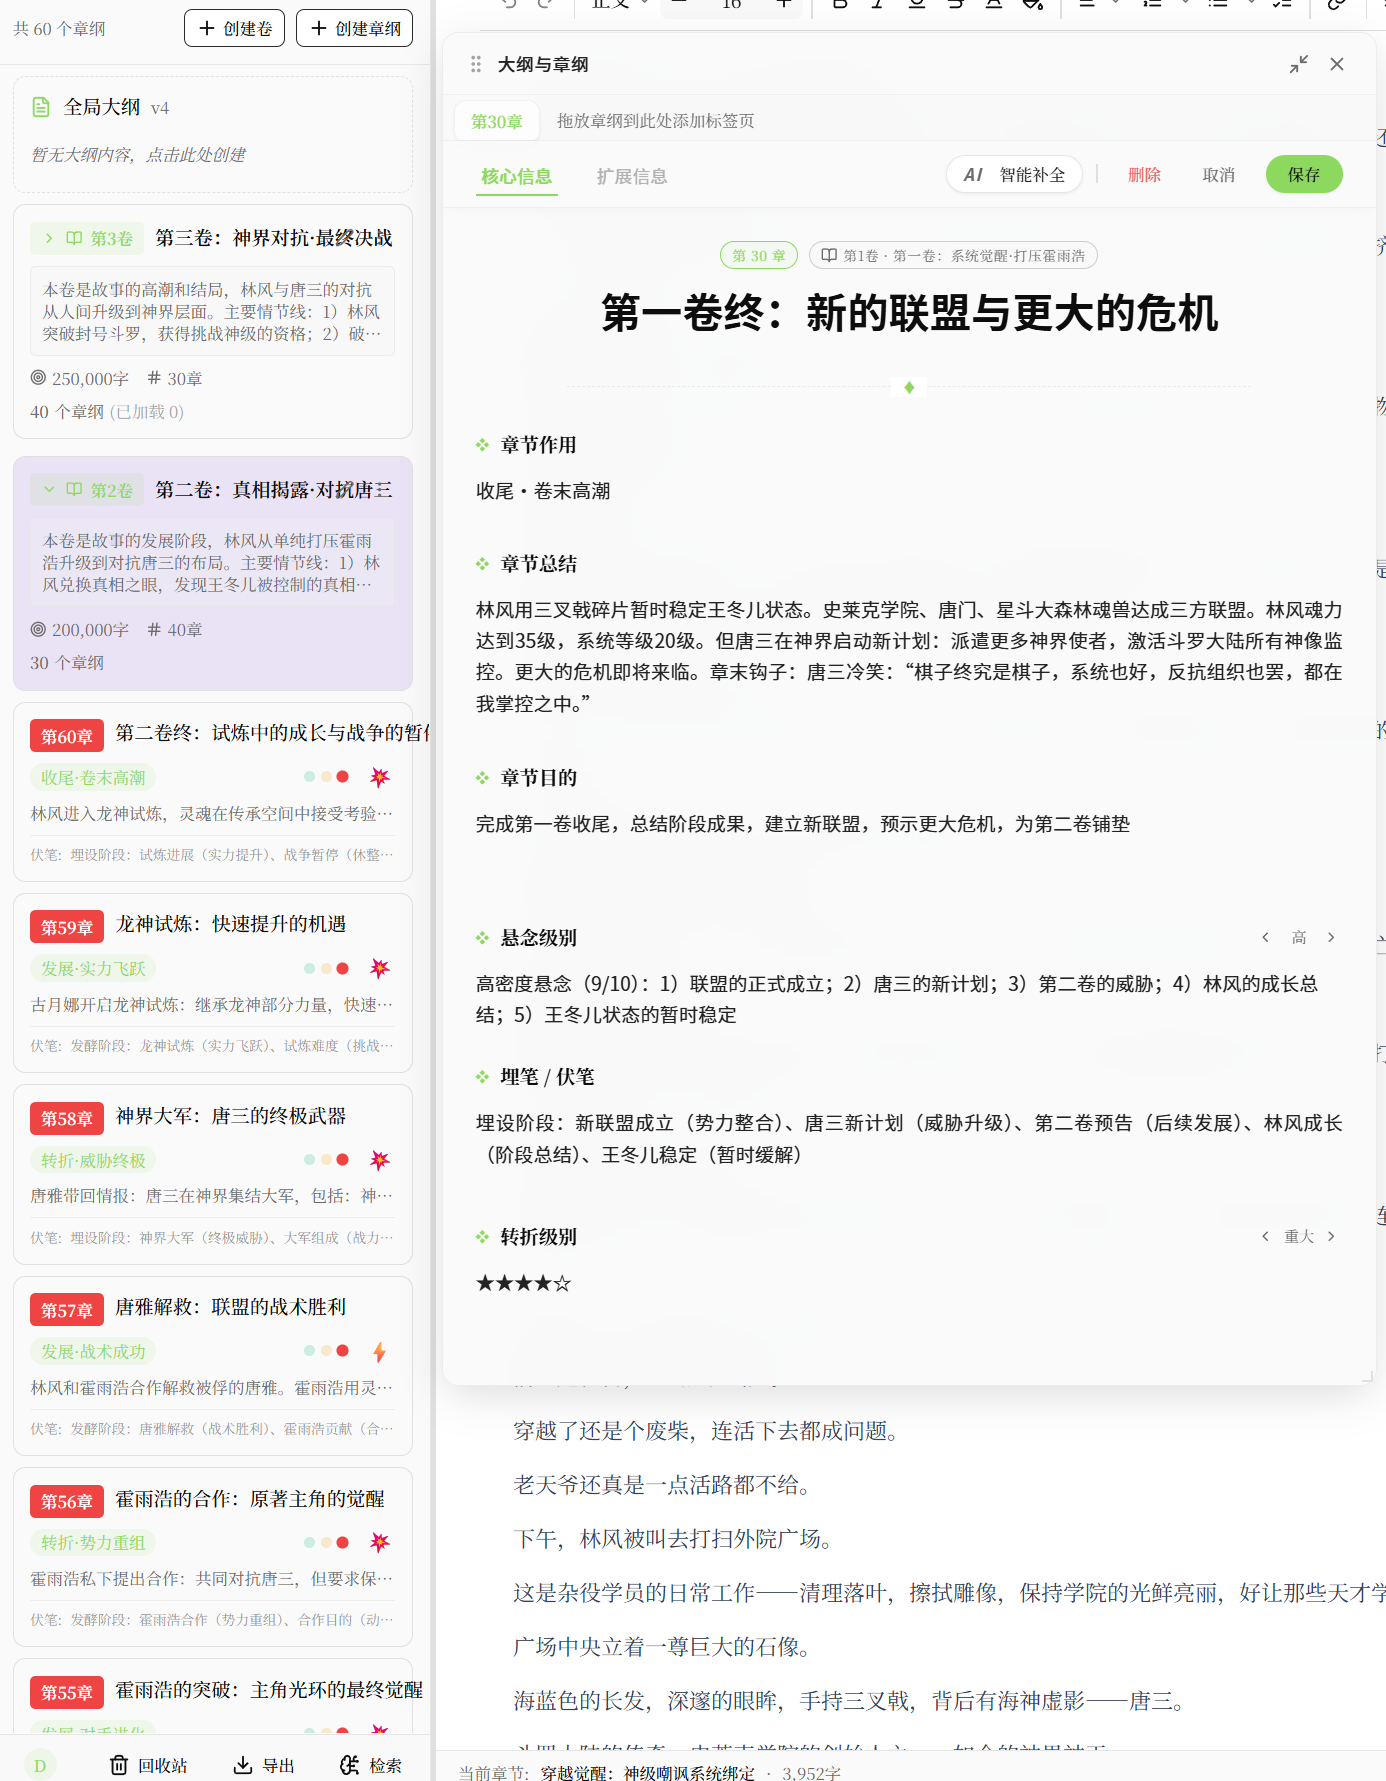Click the 创建章纲 button
The width and height of the screenshot is (1386, 1781).
pos(355,28)
